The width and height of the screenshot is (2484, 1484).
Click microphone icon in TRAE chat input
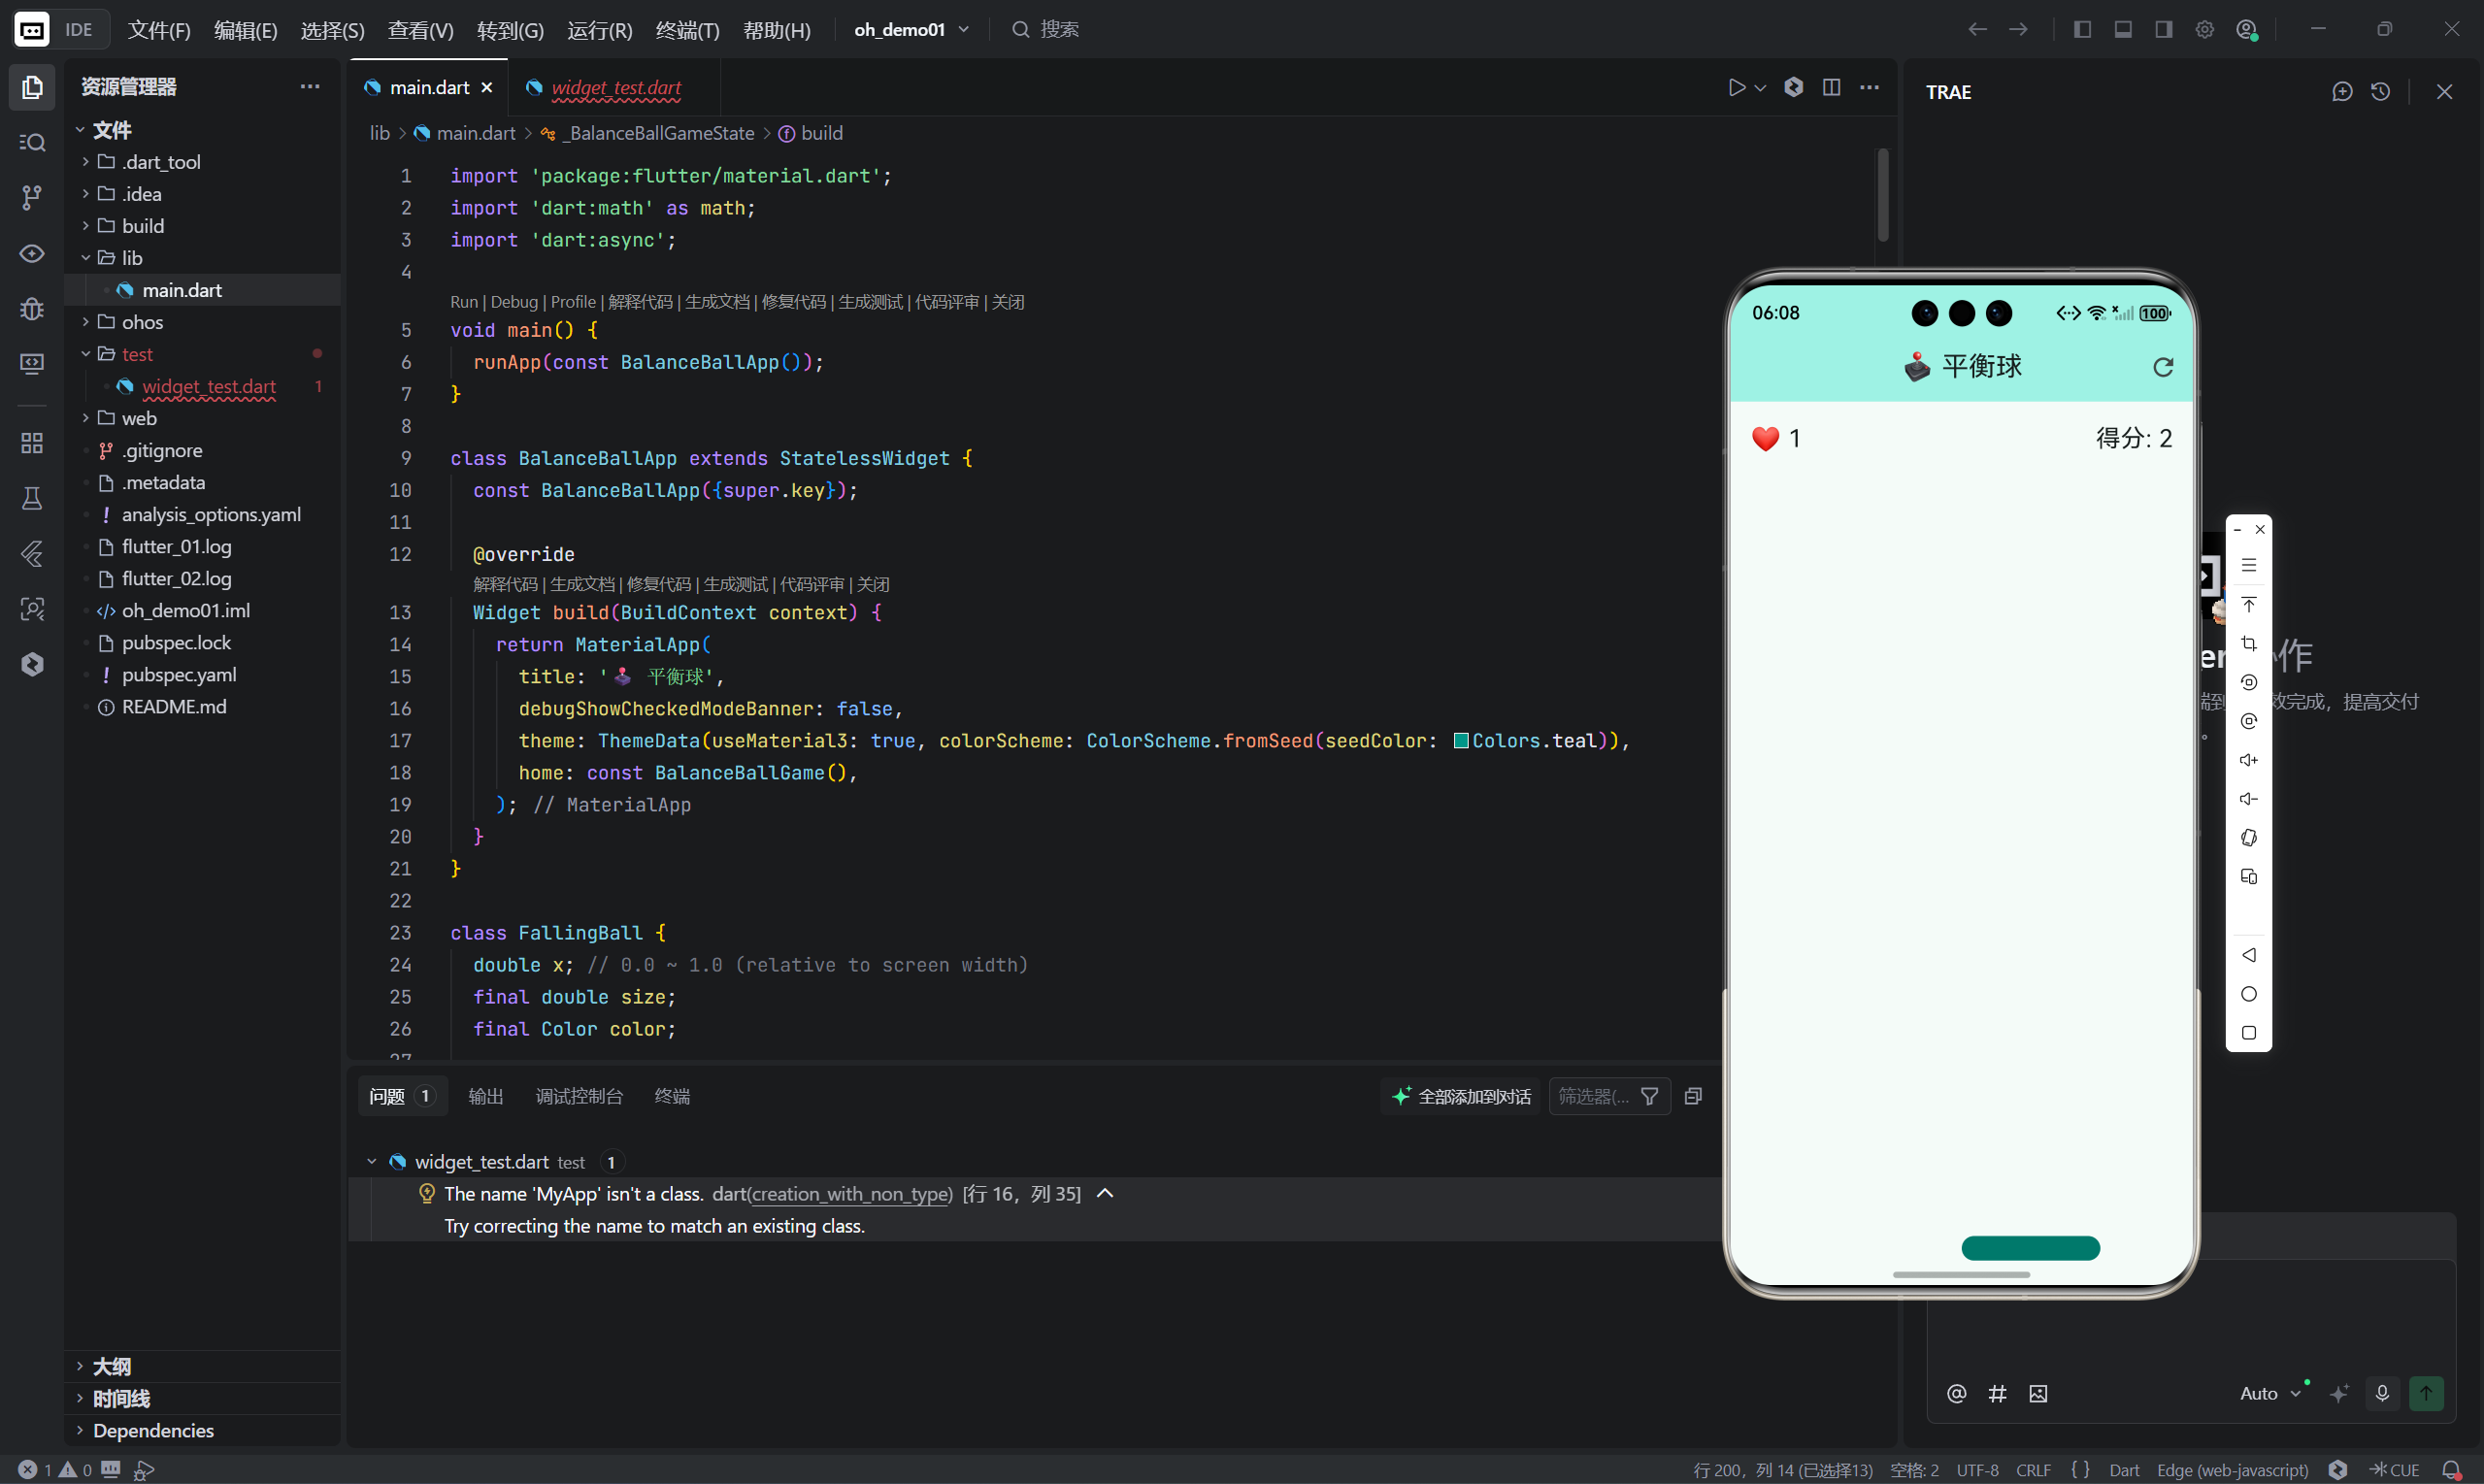coord(2382,1393)
